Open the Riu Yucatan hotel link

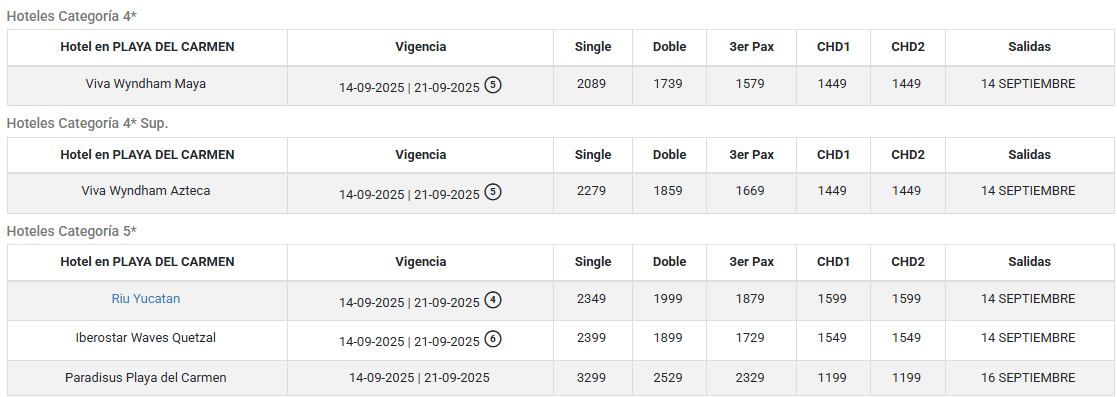146,299
